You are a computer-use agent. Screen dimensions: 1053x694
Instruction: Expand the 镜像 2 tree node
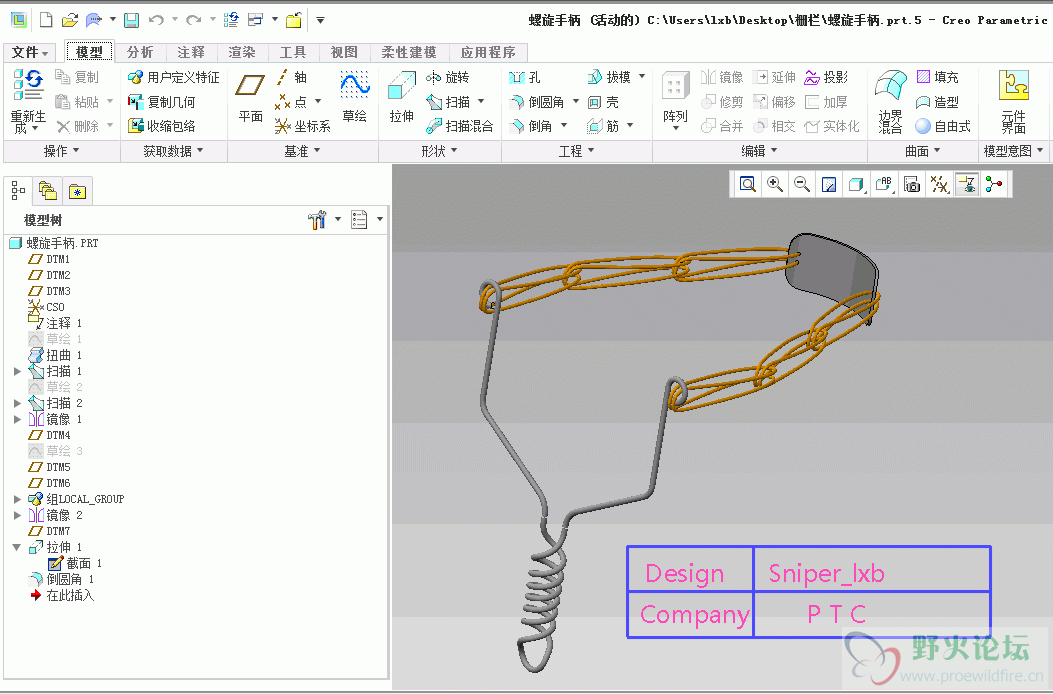click(x=17, y=515)
